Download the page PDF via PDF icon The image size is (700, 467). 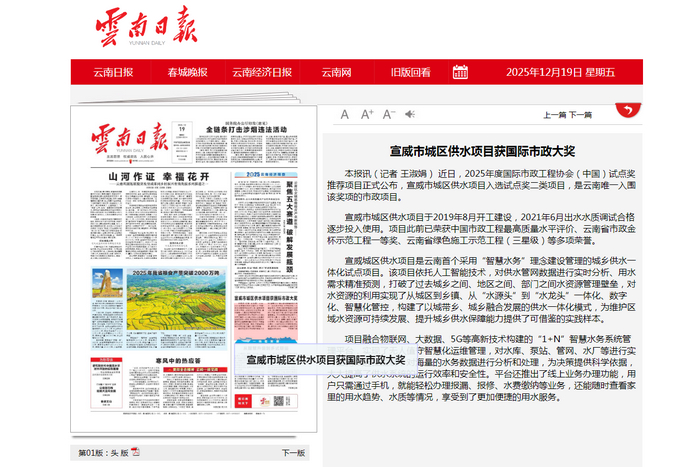135,452
